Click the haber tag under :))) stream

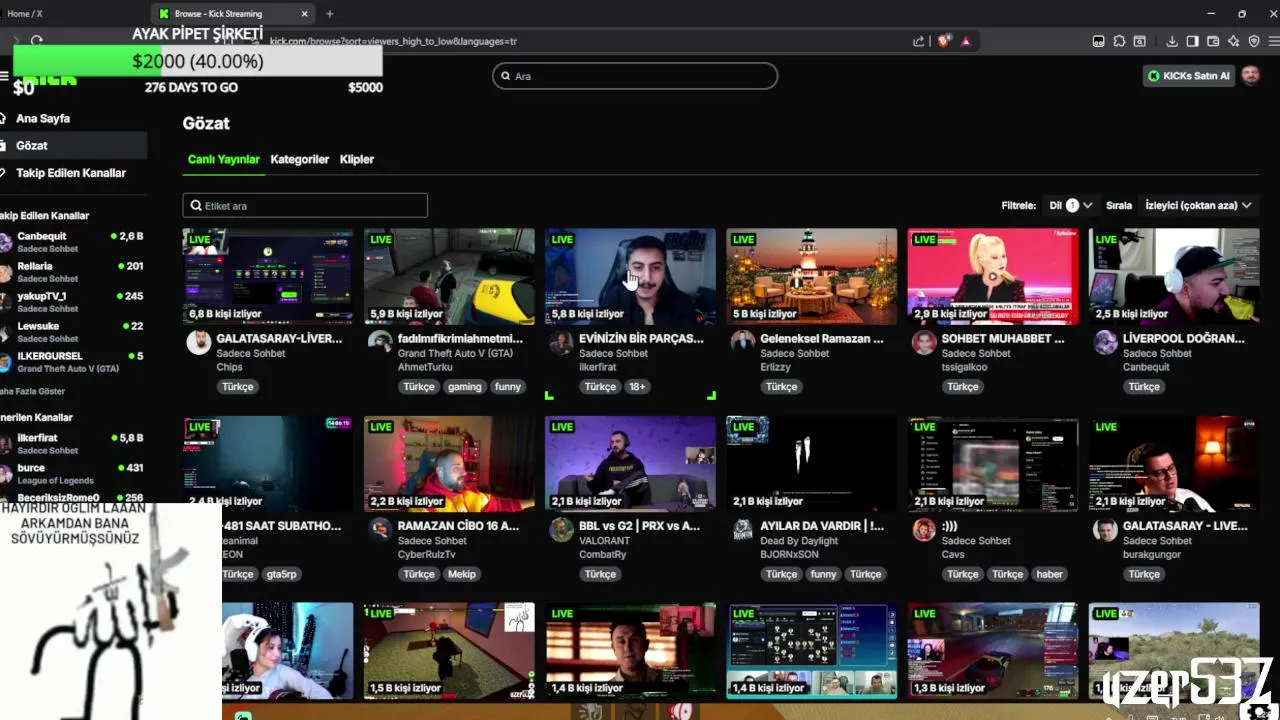click(1050, 574)
